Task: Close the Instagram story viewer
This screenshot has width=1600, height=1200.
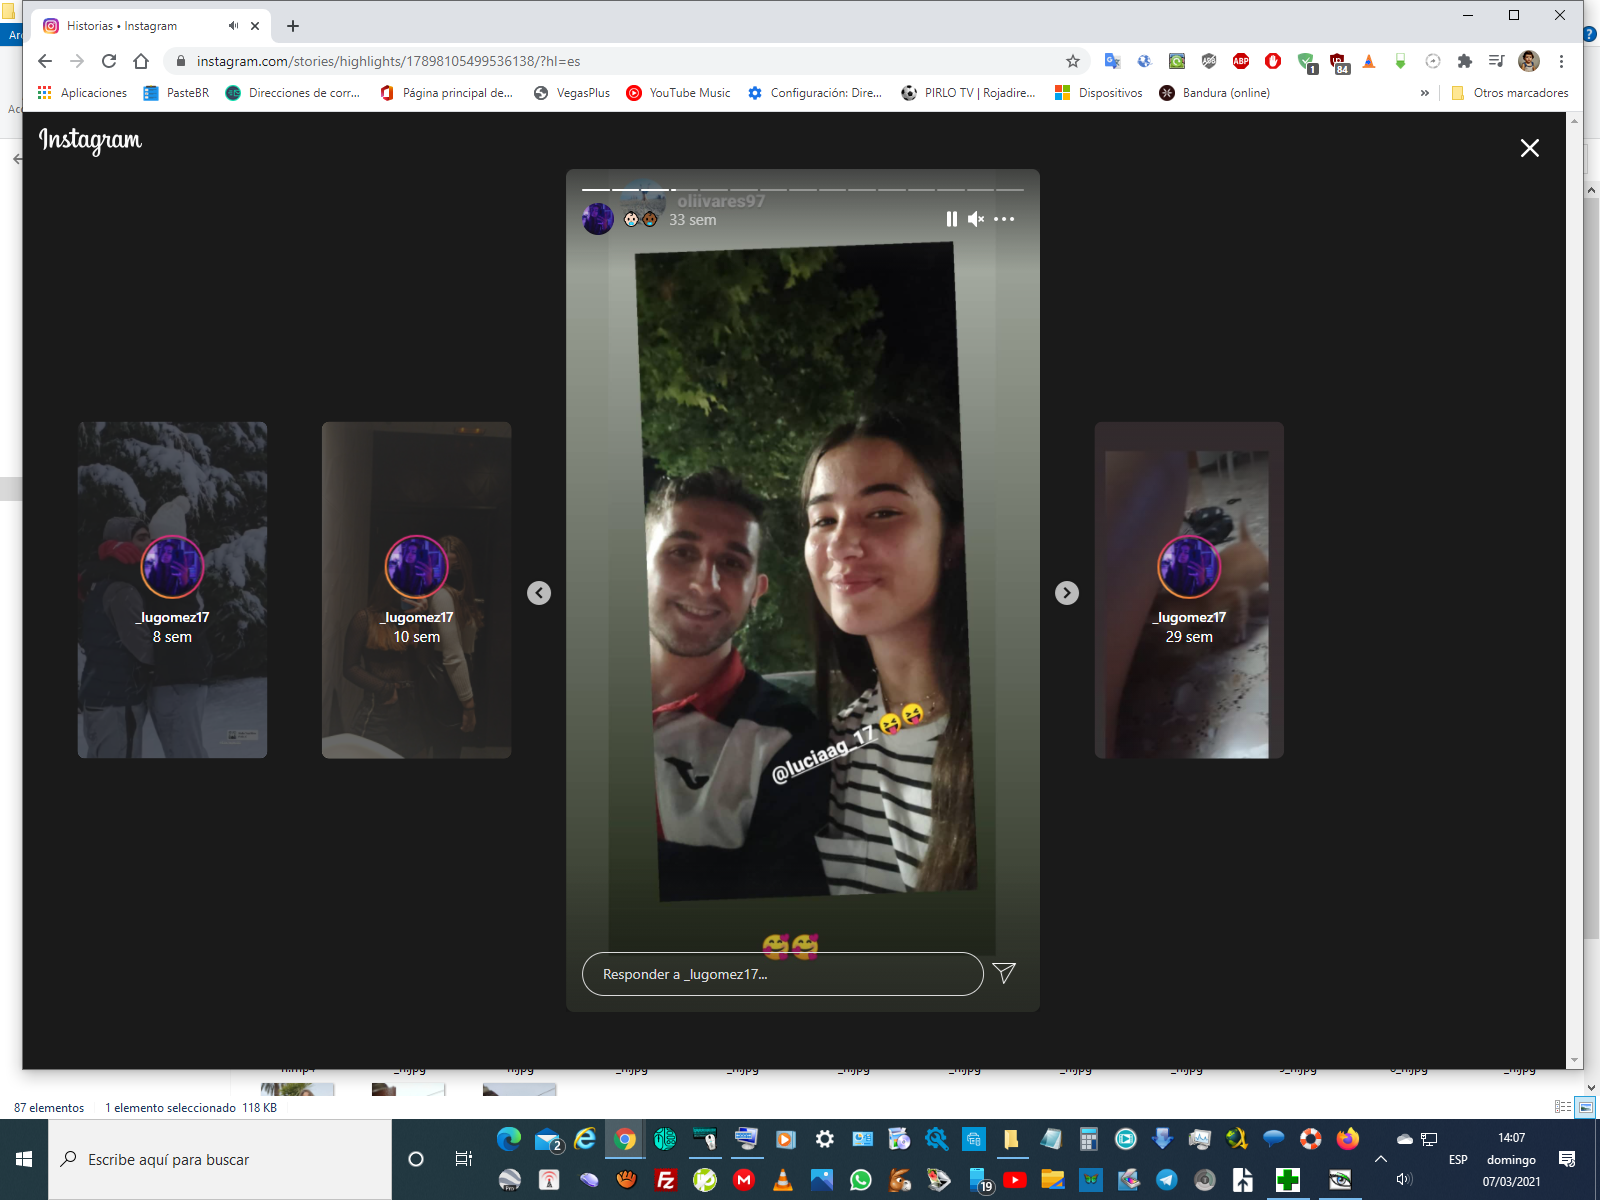Action: tap(1529, 148)
